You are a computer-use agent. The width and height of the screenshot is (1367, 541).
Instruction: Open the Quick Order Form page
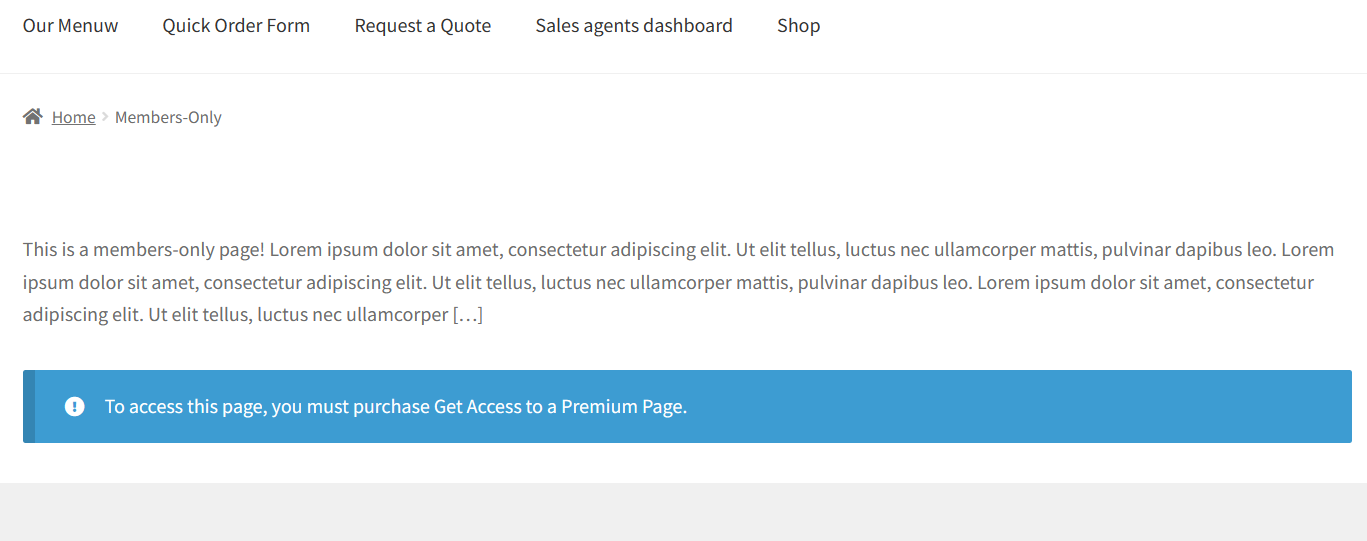coord(236,26)
